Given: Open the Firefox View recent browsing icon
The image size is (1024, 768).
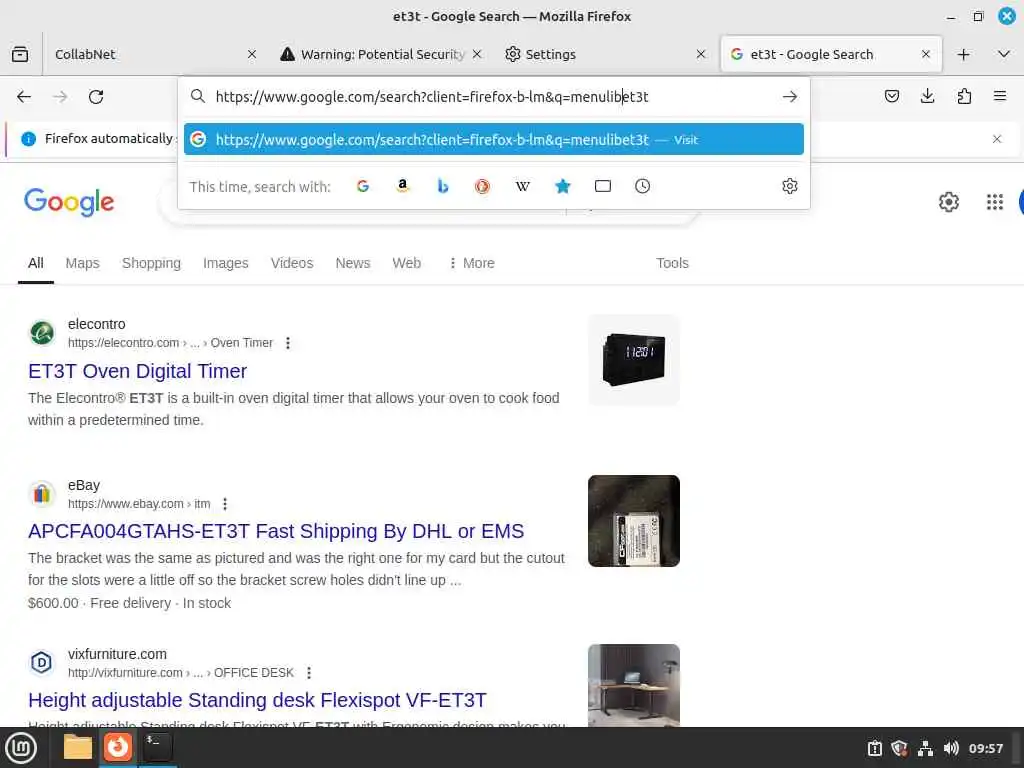Looking at the screenshot, I should (x=20, y=54).
